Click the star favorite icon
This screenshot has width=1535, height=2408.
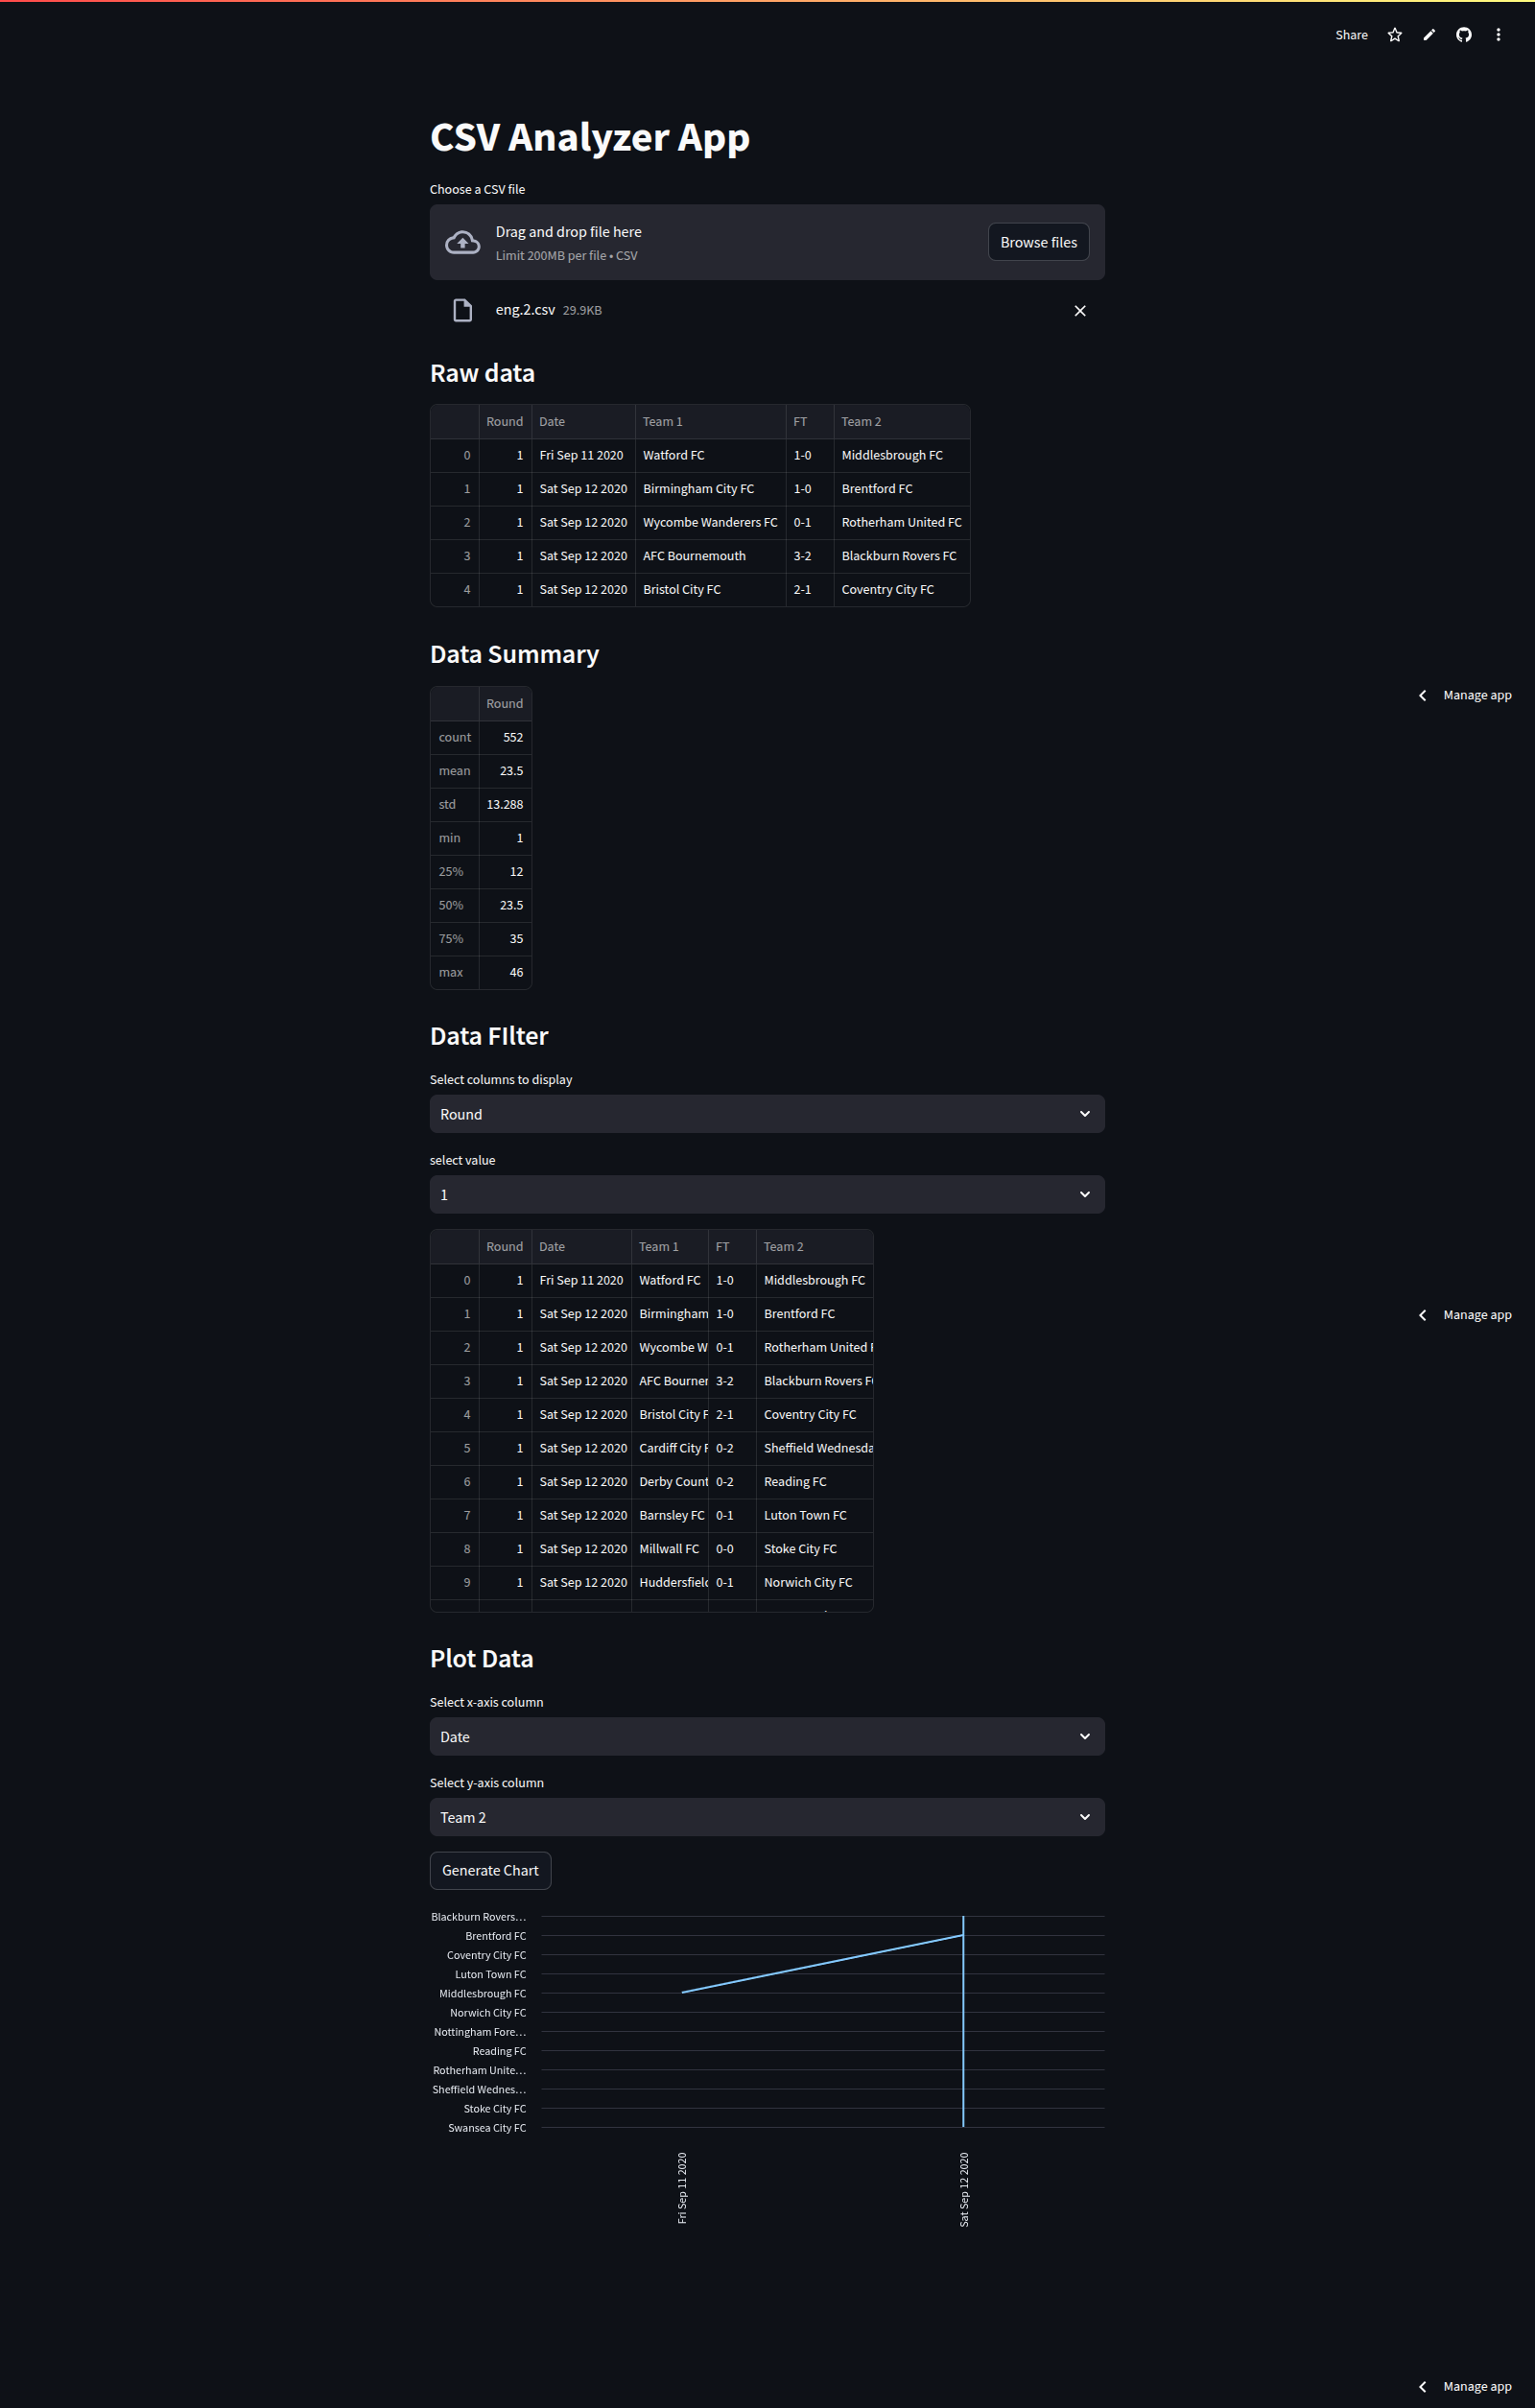(1394, 35)
